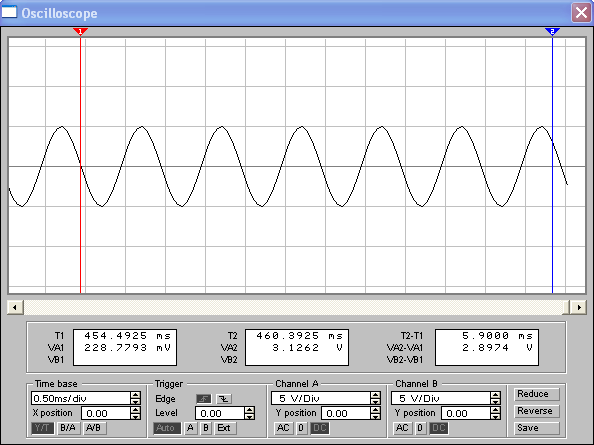The width and height of the screenshot is (594, 445).
Task: Select the red cursor 1 marker
Action: click(80, 31)
